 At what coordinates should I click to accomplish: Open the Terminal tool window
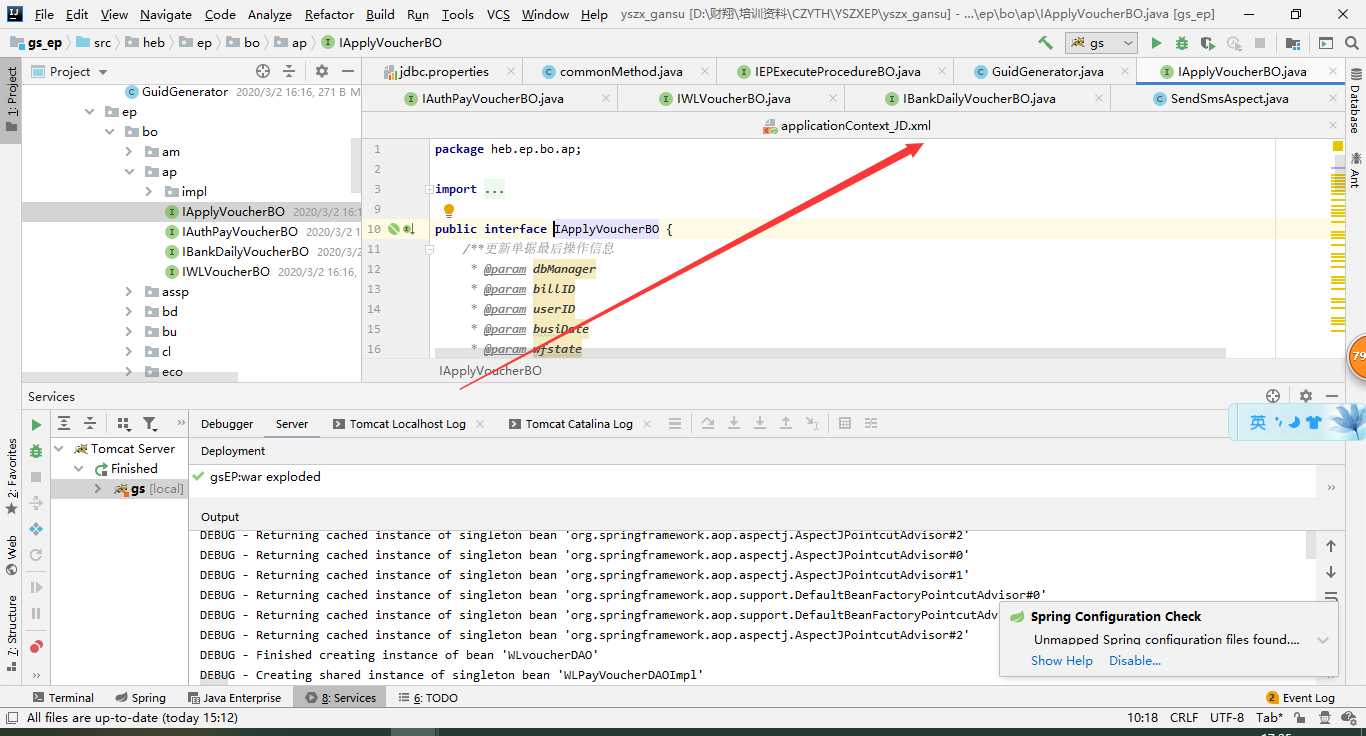pyautogui.click(x=63, y=698)
